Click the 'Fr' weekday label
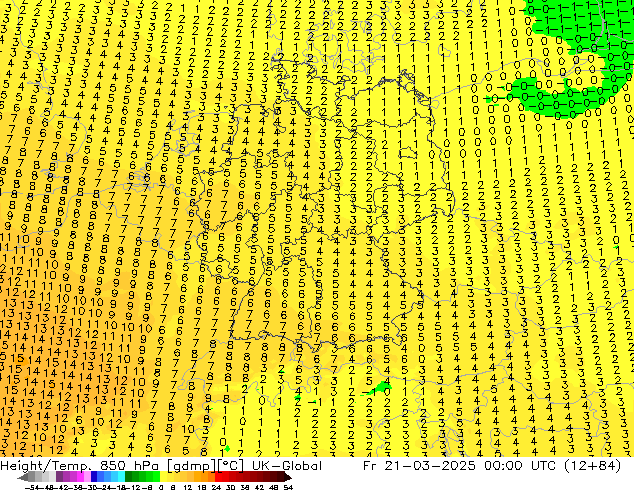Image resolution: width=634 pixels, height=490 pixels. (370, 466)
